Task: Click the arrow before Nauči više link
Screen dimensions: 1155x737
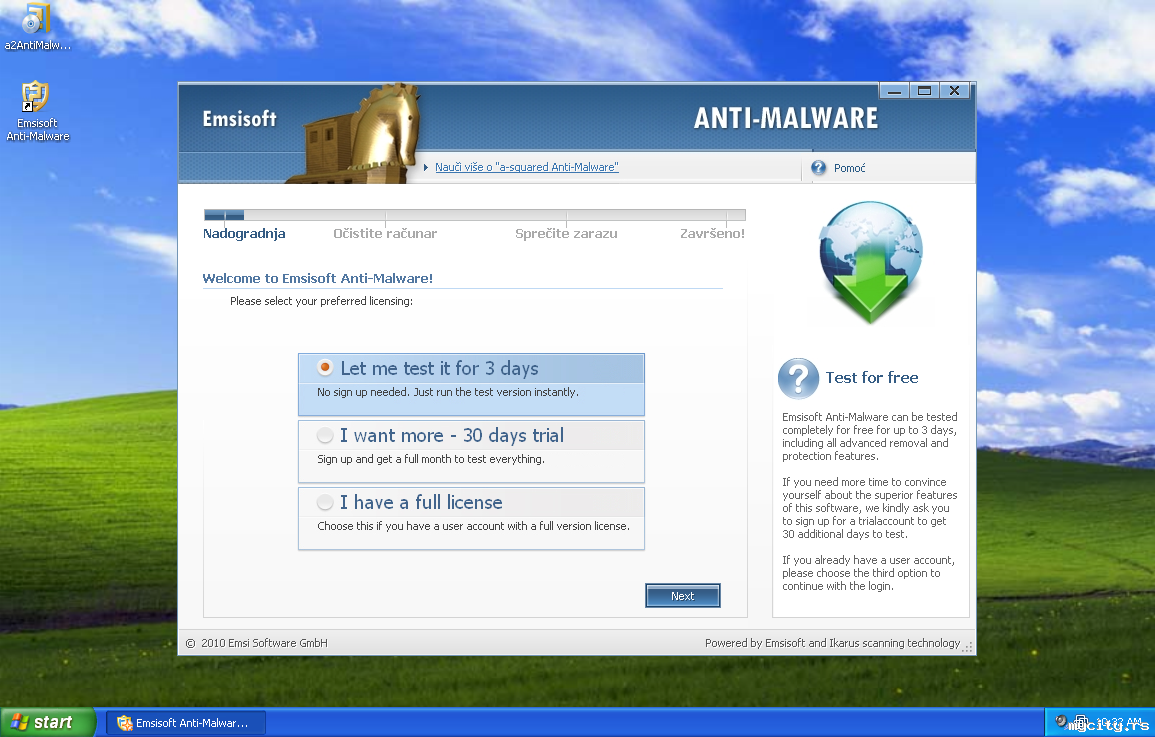Action: pos(426,167)
